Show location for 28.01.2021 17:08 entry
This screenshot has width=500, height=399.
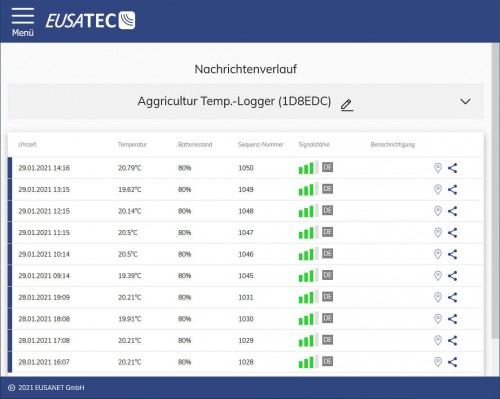438,340
